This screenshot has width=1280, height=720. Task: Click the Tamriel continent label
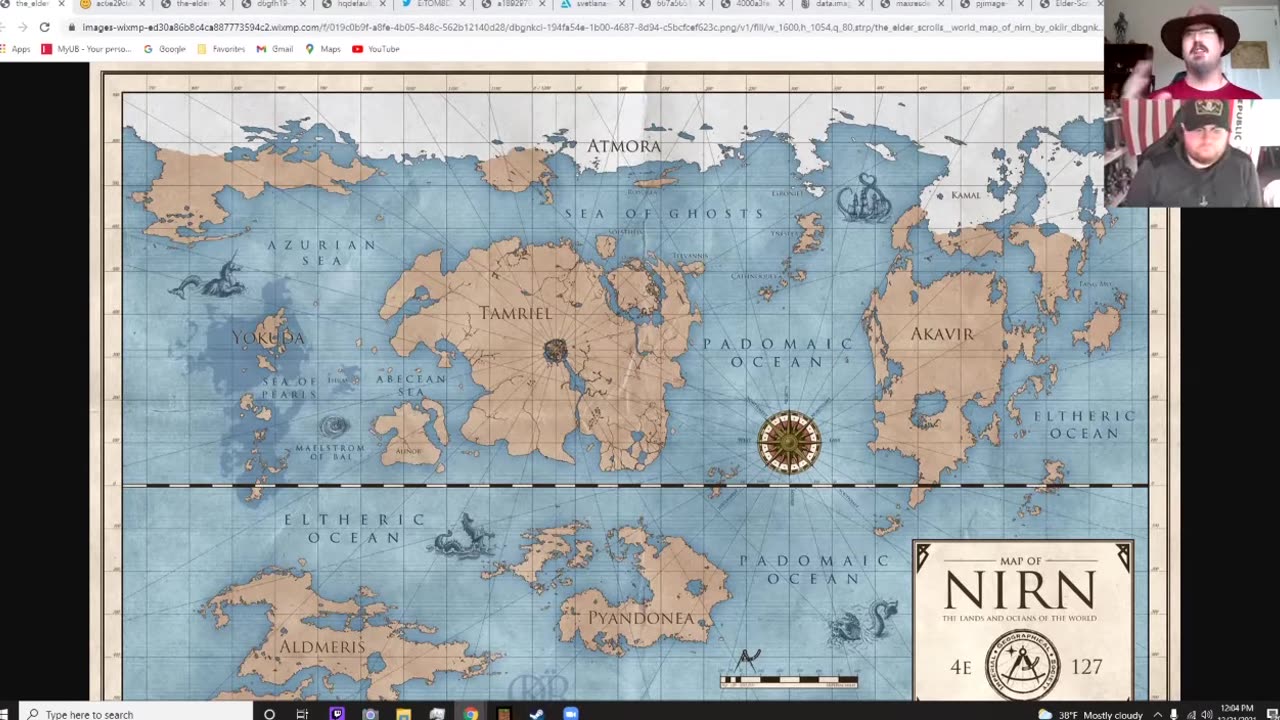[x=516, y=313]
